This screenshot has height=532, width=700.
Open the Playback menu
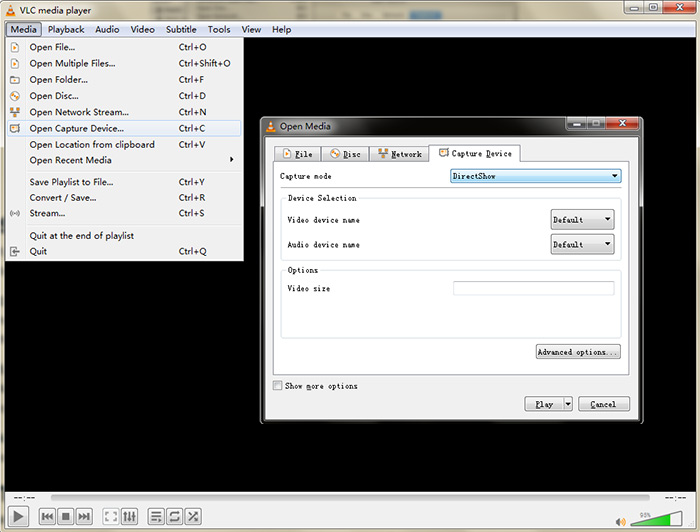(x=66, y=29)
